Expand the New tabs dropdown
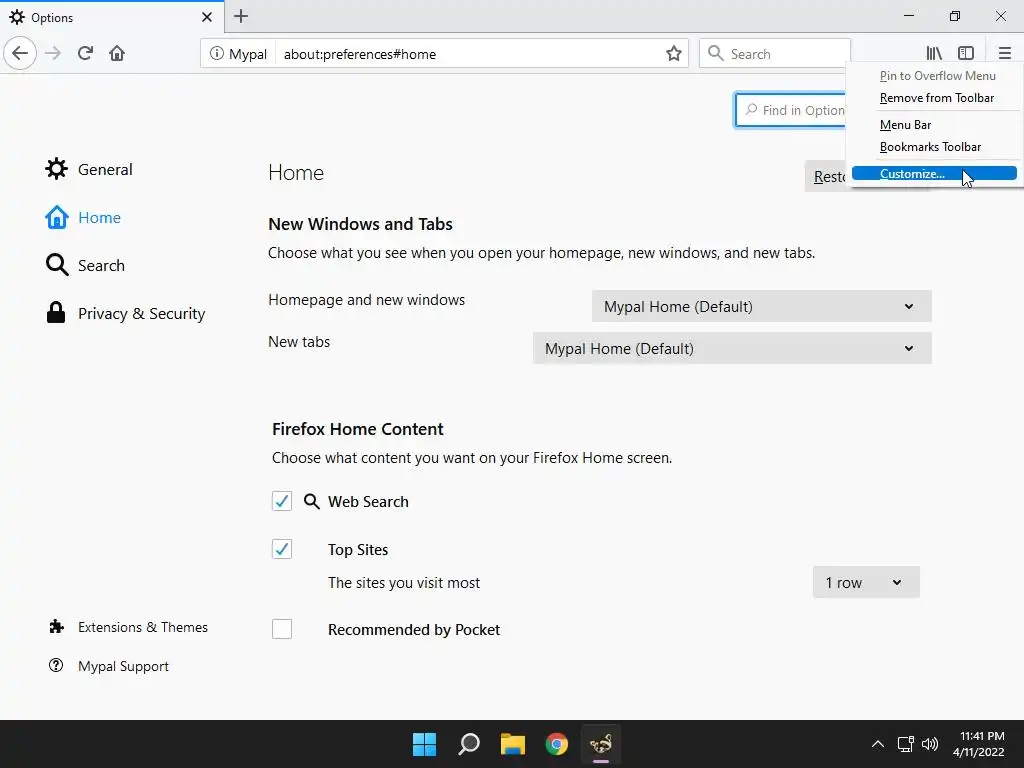Image resolution: width=1024 pixels, height=768 pixels. click(732, 348)
